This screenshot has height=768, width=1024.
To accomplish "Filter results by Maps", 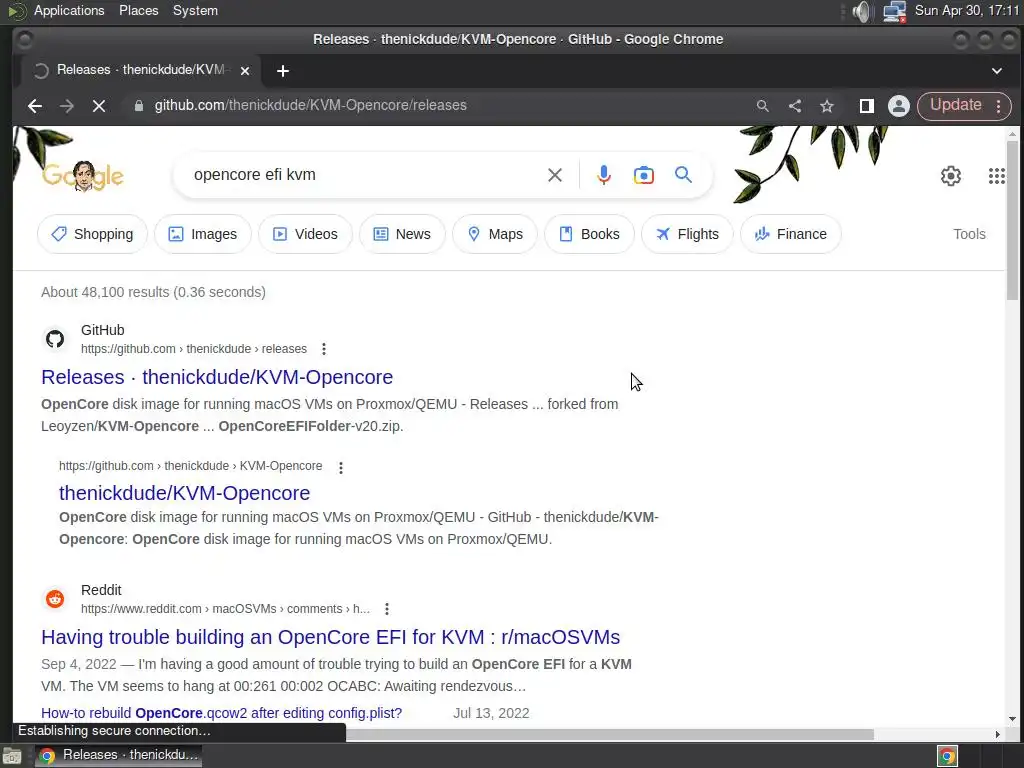I will (x=495, y=234).
